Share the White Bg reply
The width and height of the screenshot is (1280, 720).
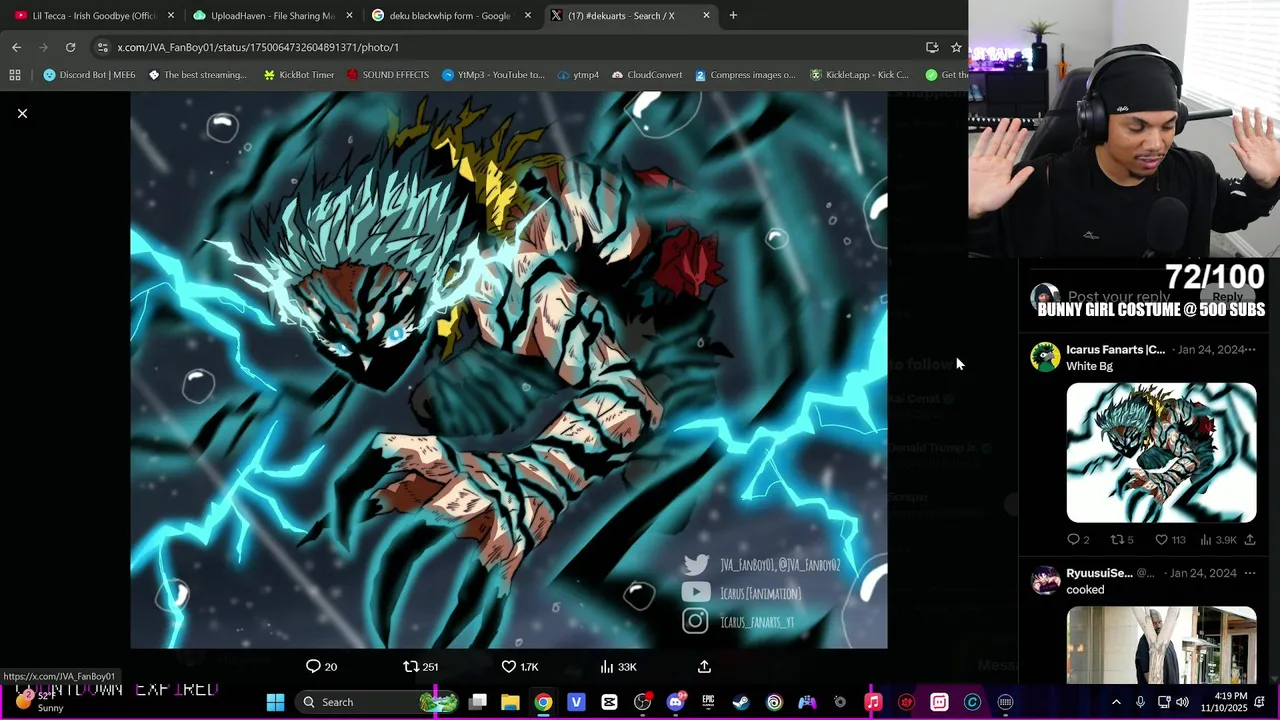[x=1250, y=540]
